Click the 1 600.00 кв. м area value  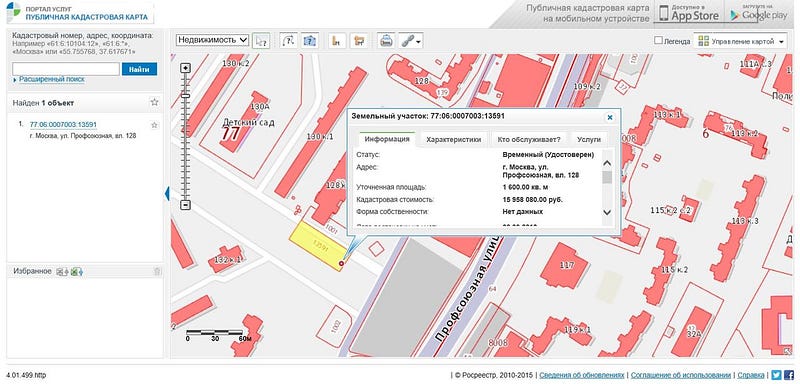click(526, 187)
